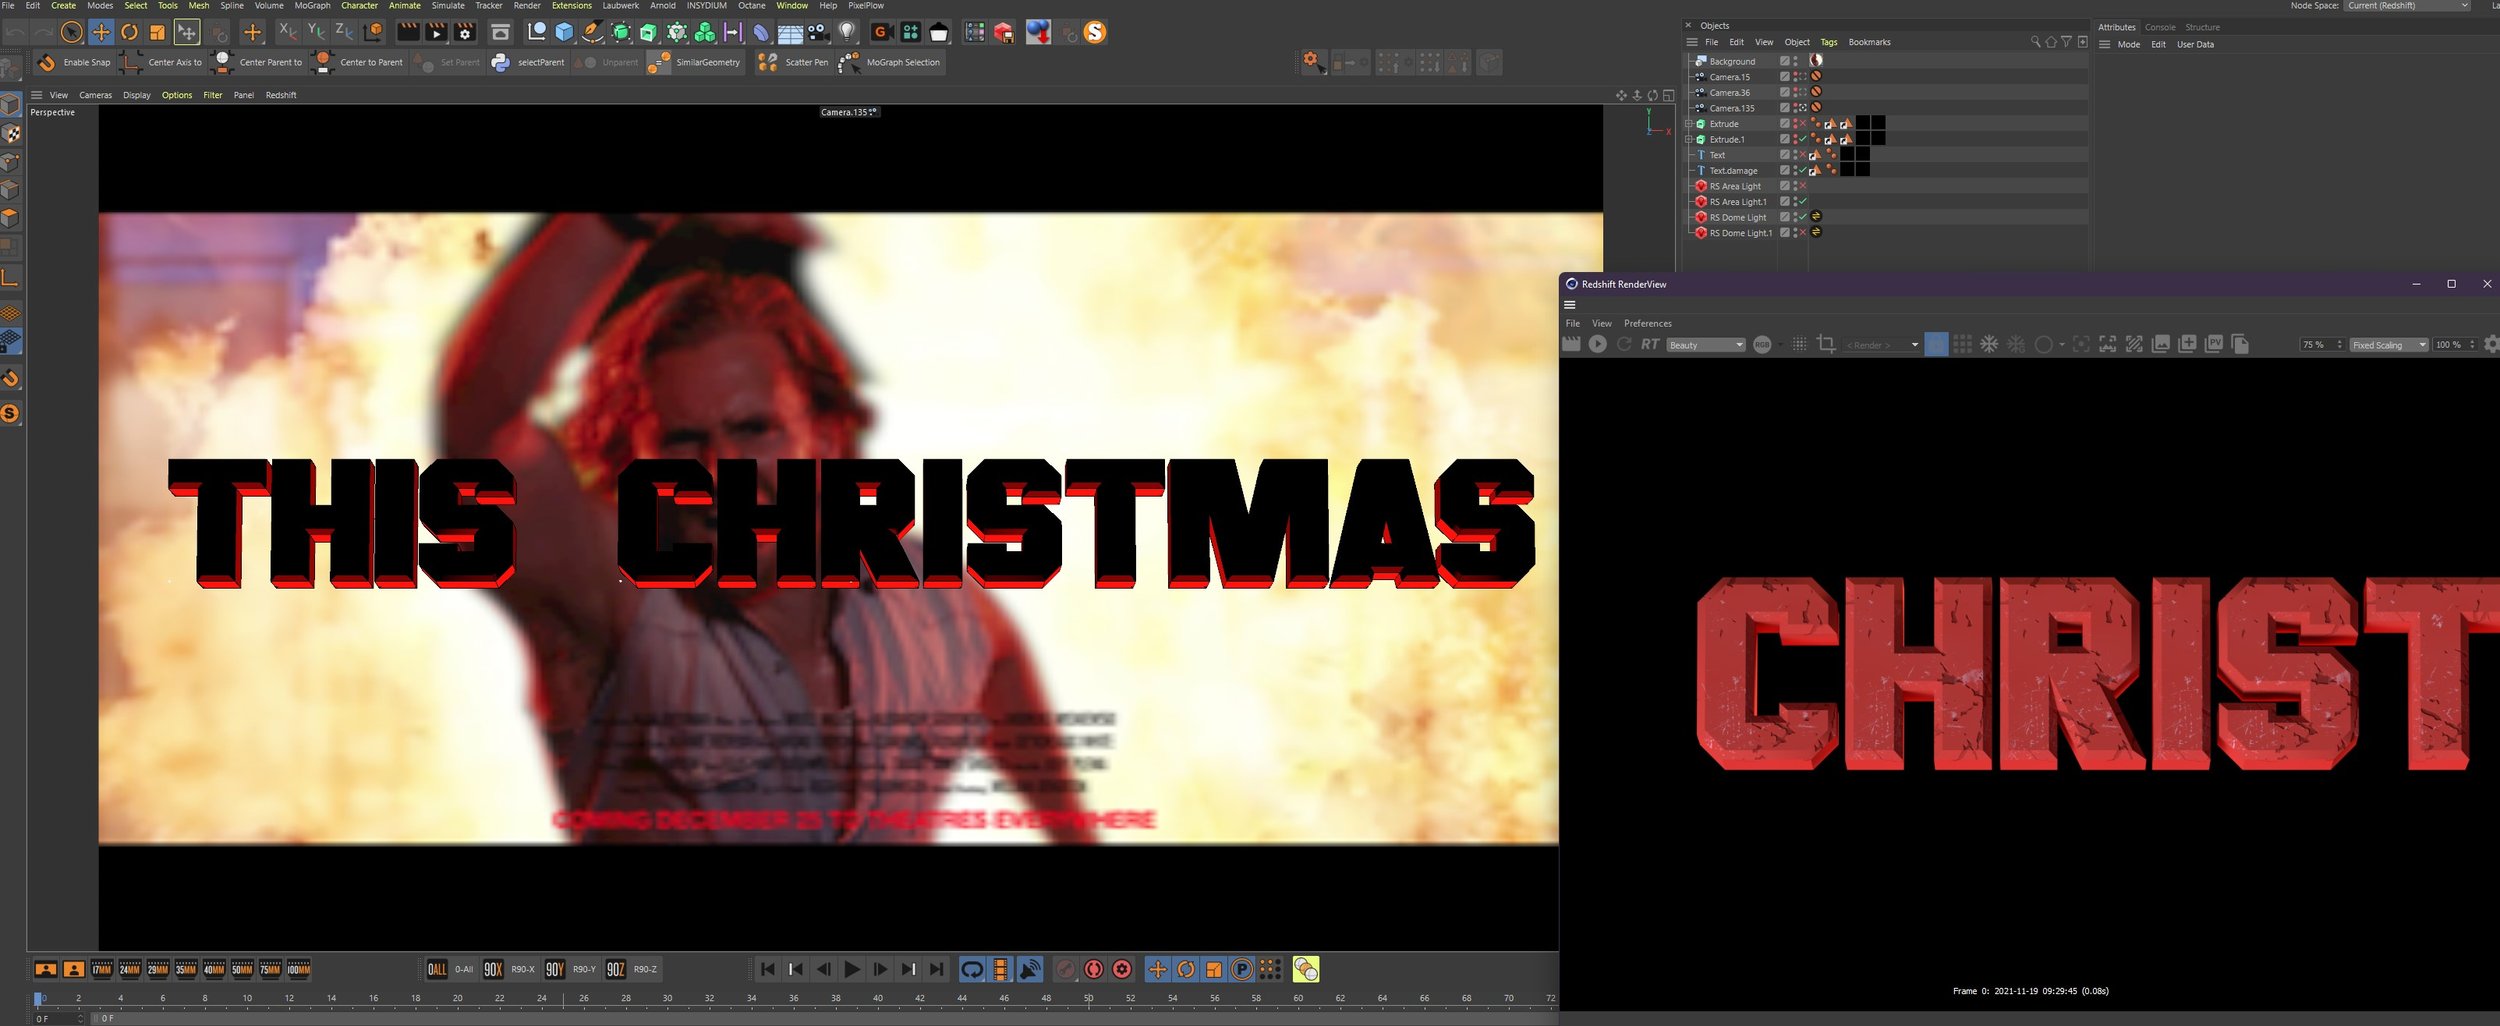2500x1026 pixels.
Task: Toggle RS Dome Light.1 enable state
Action: click(1803, 233)
